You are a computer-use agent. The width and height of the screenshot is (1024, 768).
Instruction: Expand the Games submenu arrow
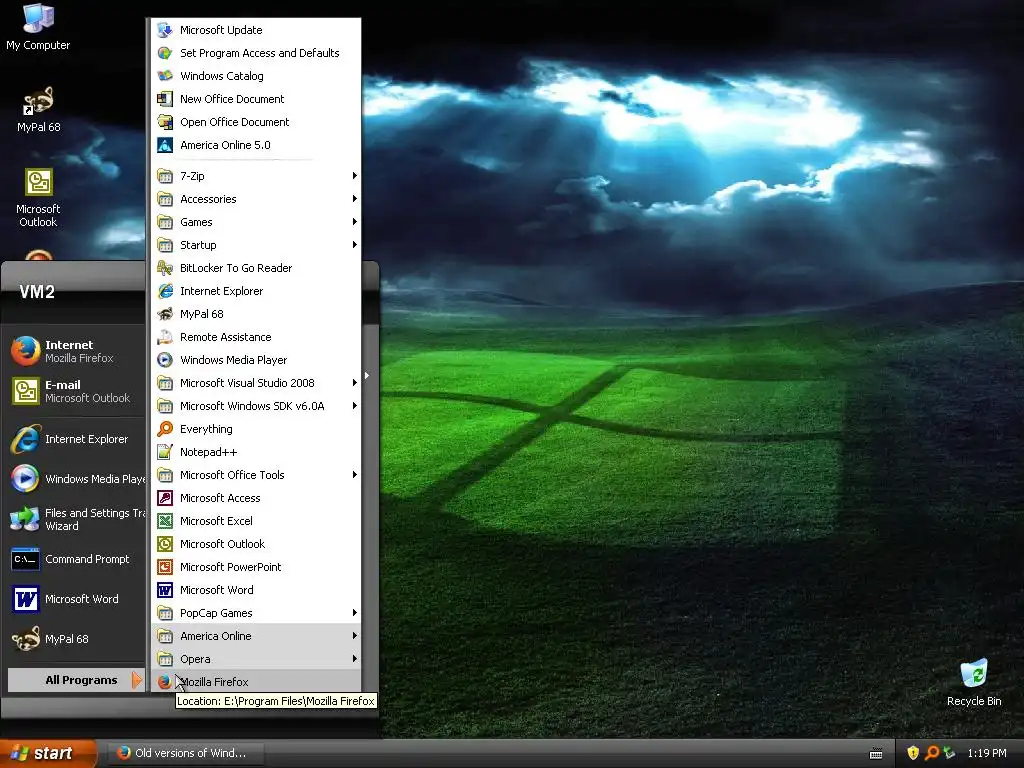(355, 222)
